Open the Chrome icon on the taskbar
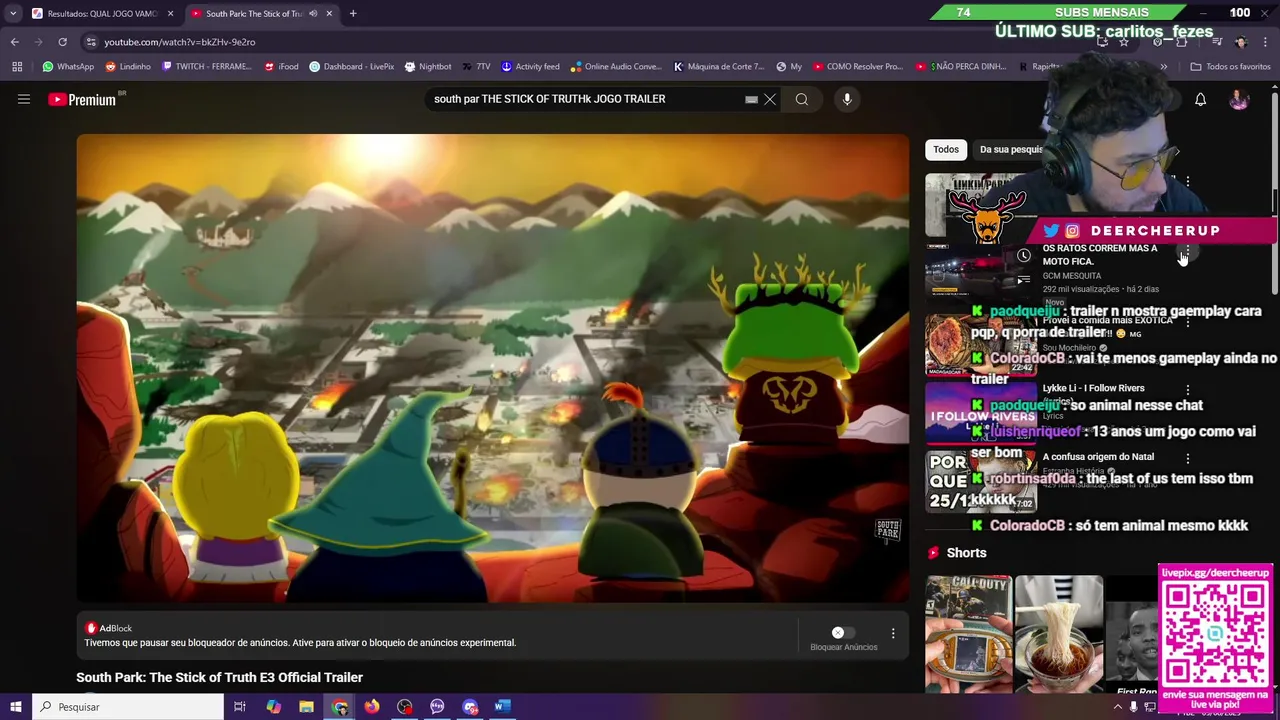This screenshot has height=720, width=1280. click(x=340, y=707)
